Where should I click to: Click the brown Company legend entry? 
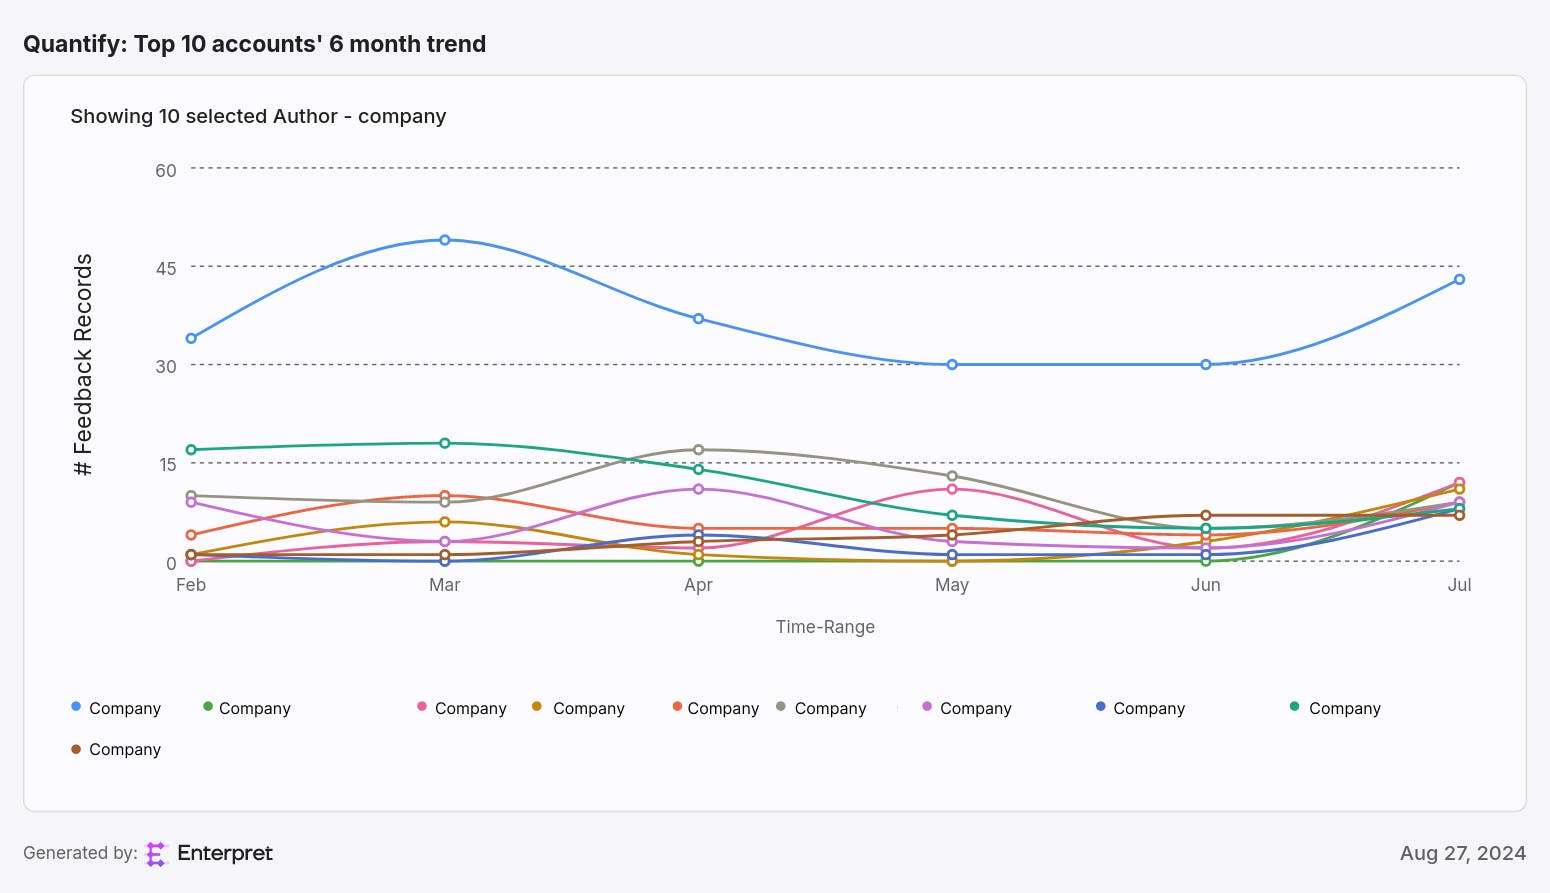[116, 749]
